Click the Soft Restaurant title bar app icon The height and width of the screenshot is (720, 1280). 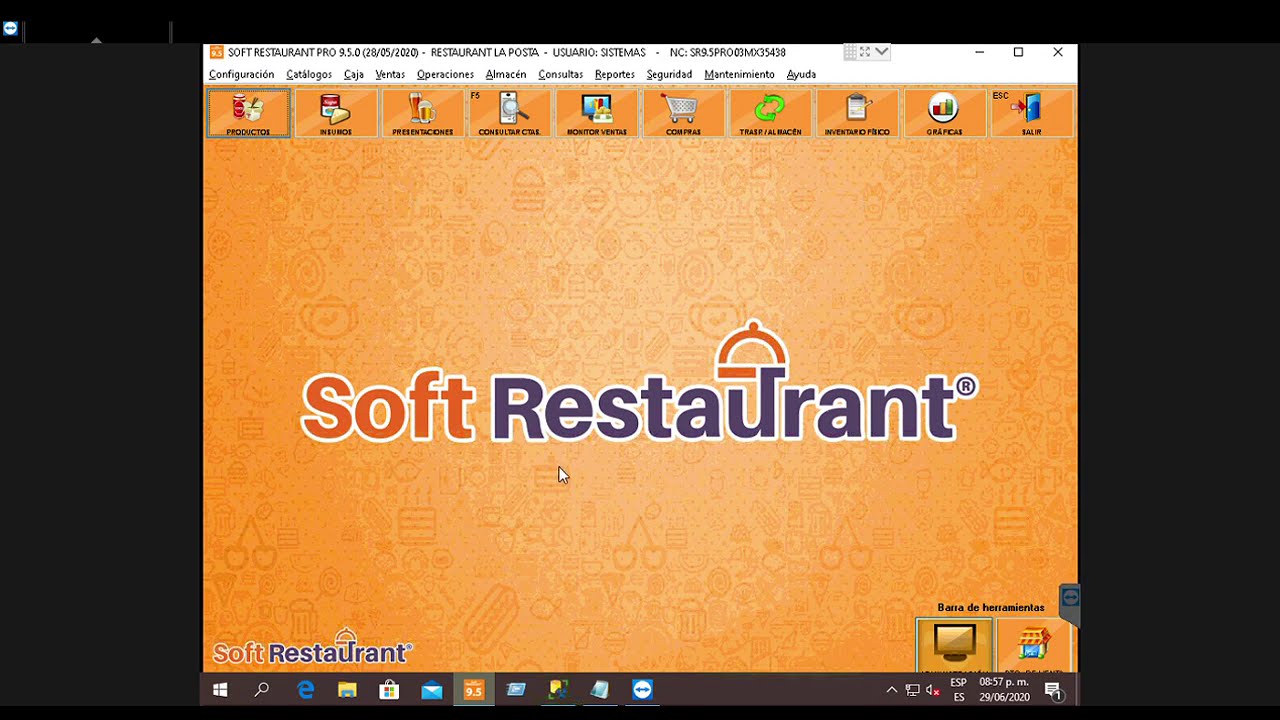[x=216, y=52]
